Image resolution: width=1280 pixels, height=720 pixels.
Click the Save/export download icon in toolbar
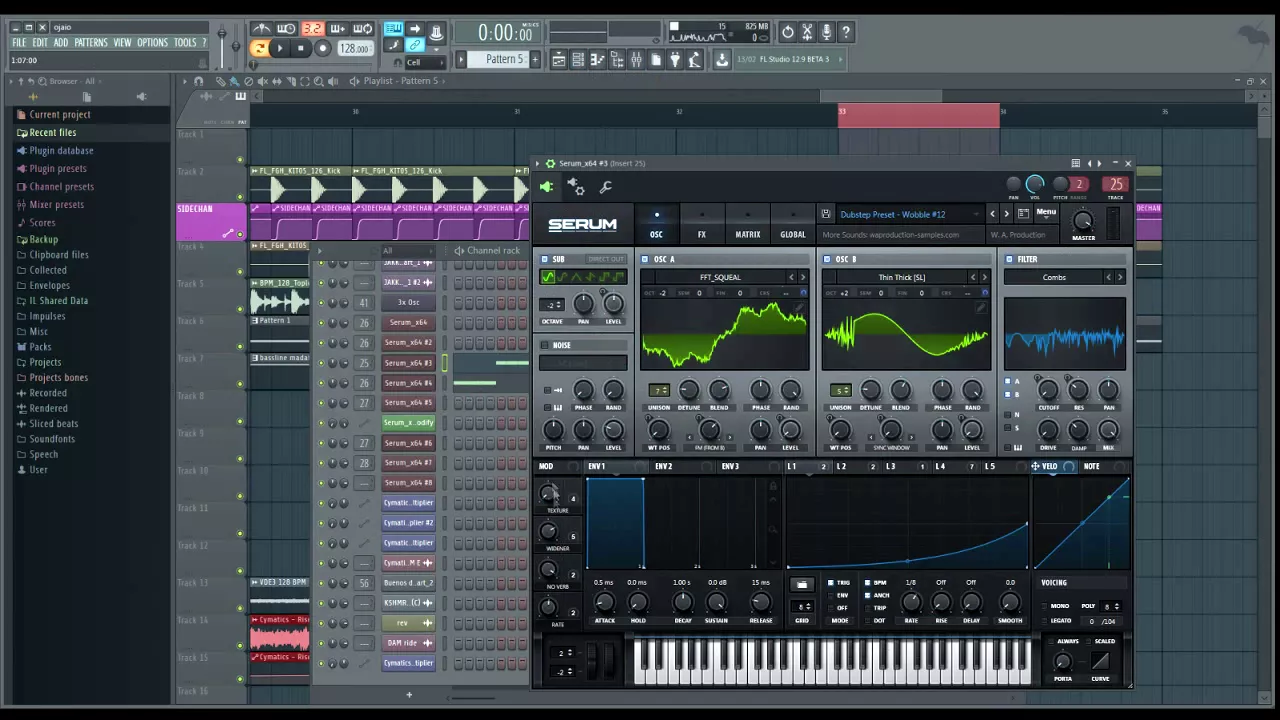[x=722, y=60]
